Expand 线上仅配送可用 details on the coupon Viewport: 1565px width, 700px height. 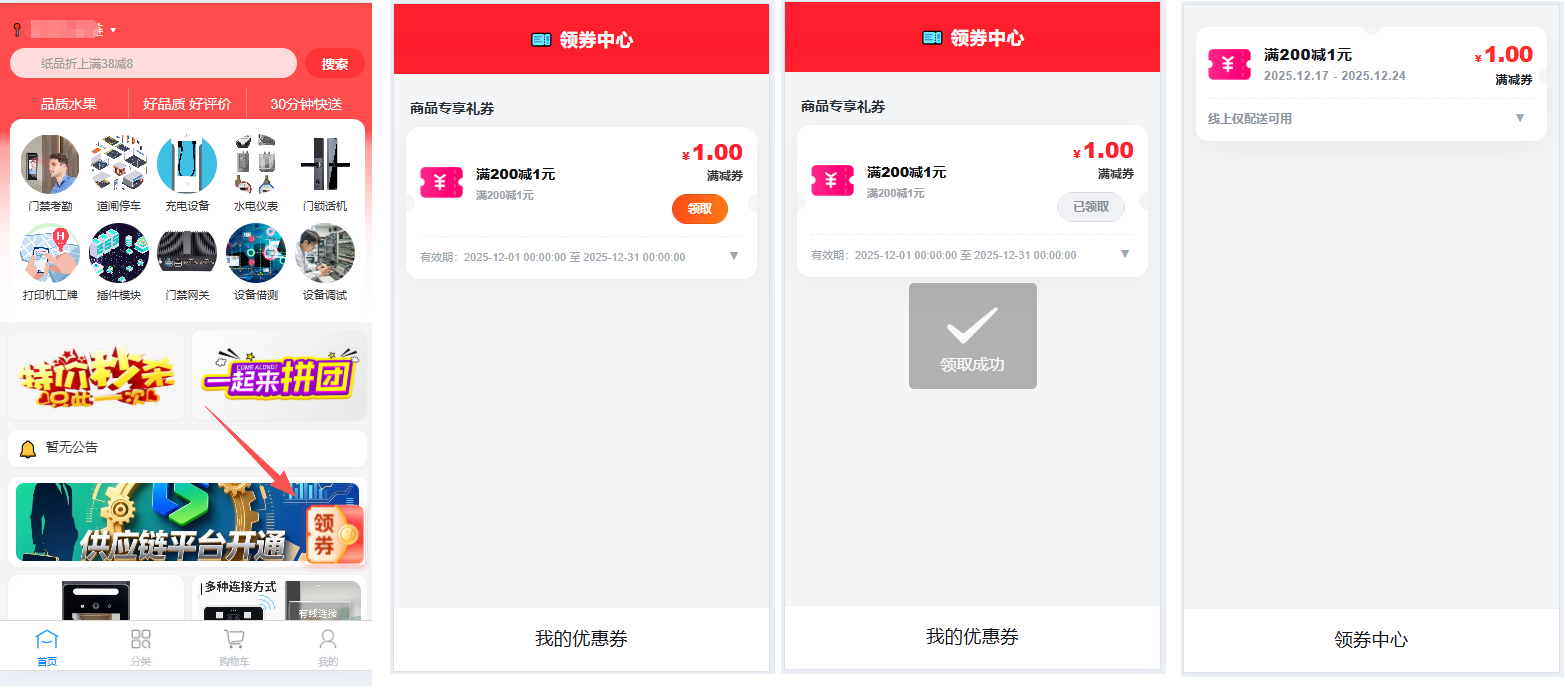1520,117
